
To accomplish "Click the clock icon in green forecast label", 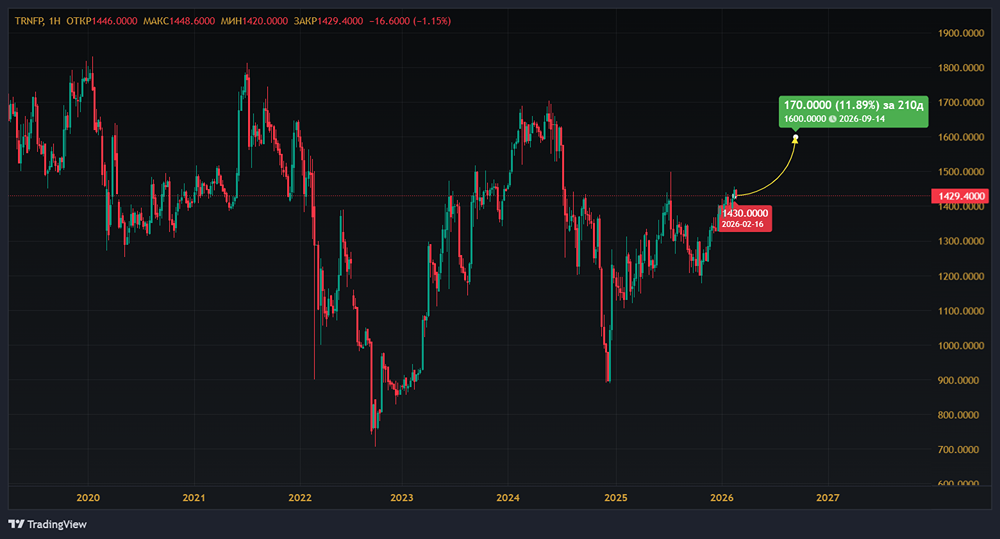I will coord(832,118).
